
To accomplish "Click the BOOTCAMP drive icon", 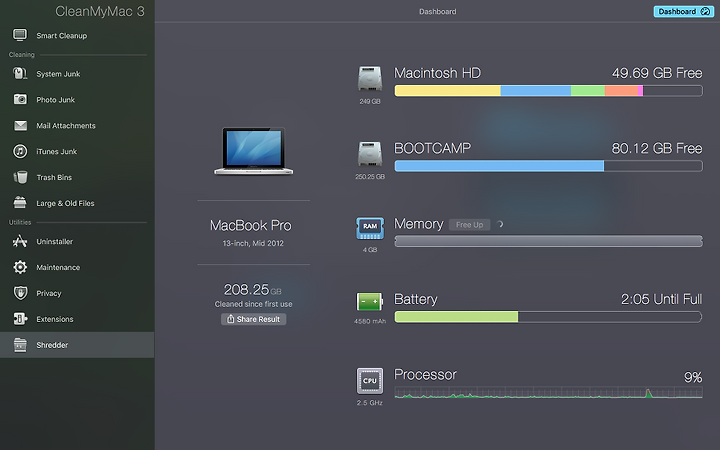I will (x=370, y=154).
